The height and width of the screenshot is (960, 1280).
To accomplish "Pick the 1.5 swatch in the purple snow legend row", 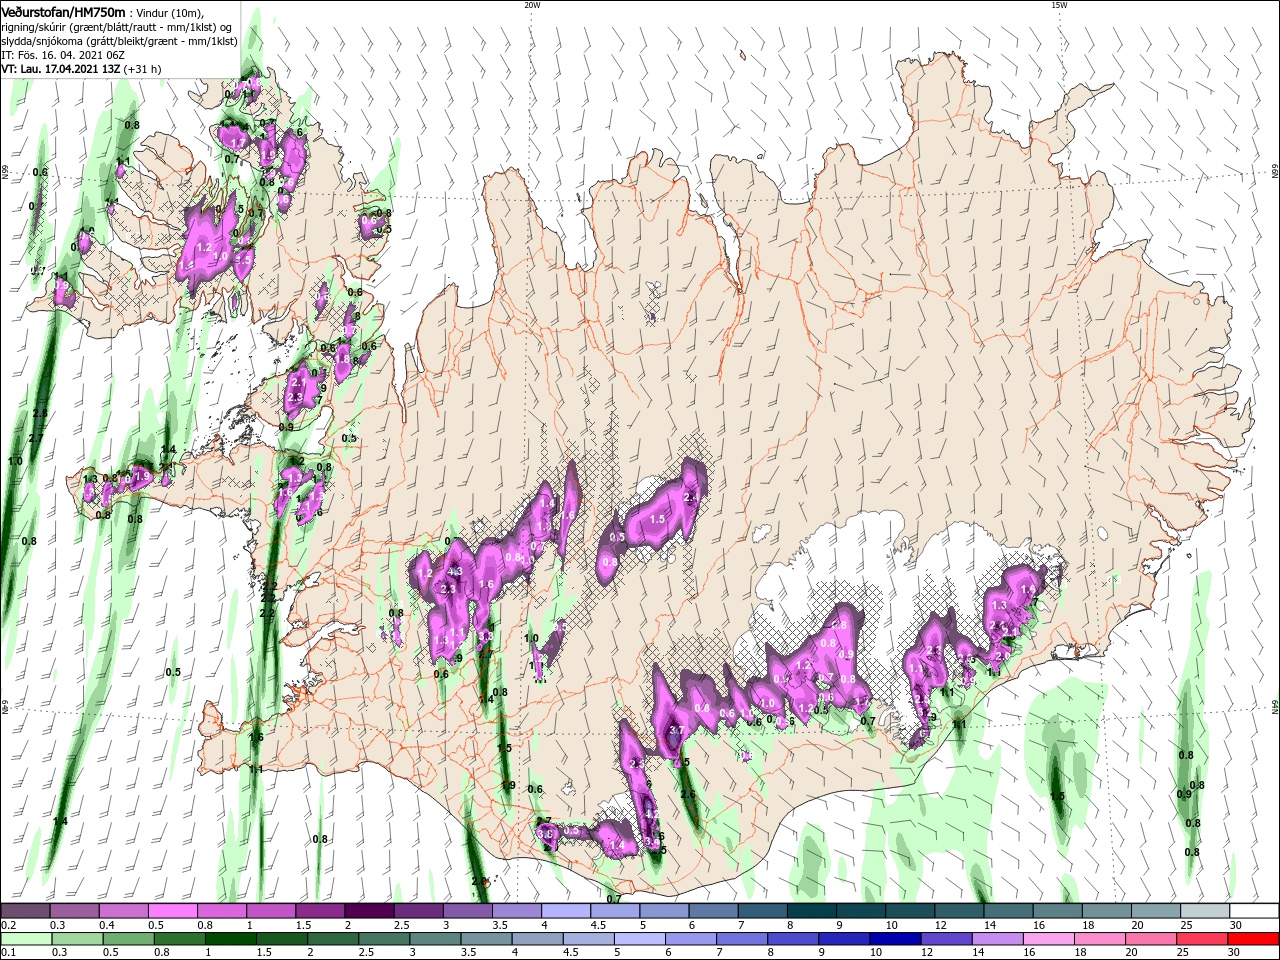I will click(x=320, y=911).
